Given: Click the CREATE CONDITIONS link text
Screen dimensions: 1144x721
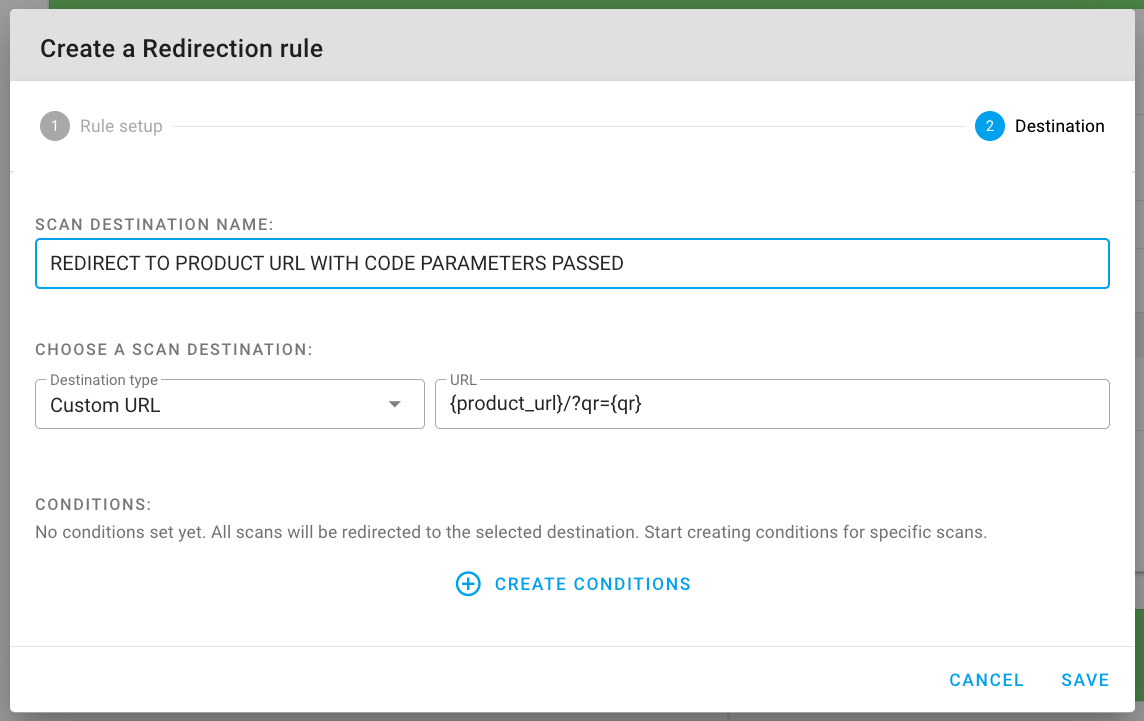Looking at the screenshot, I should [592, 584].
